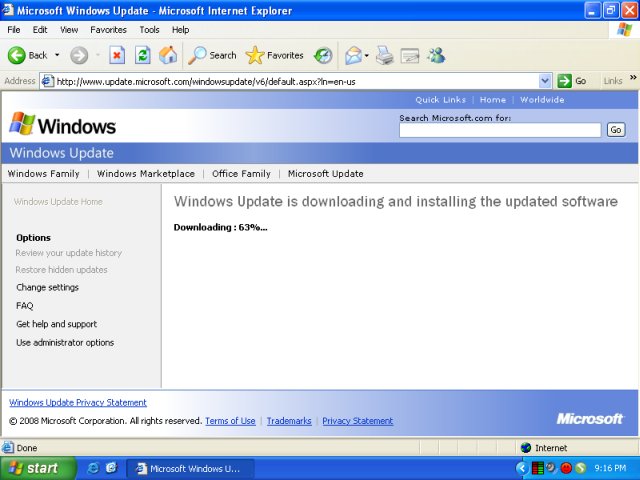Screen dimensions: 640x480
Task: Open the Help menu
Action: click(x=180, y=30)
